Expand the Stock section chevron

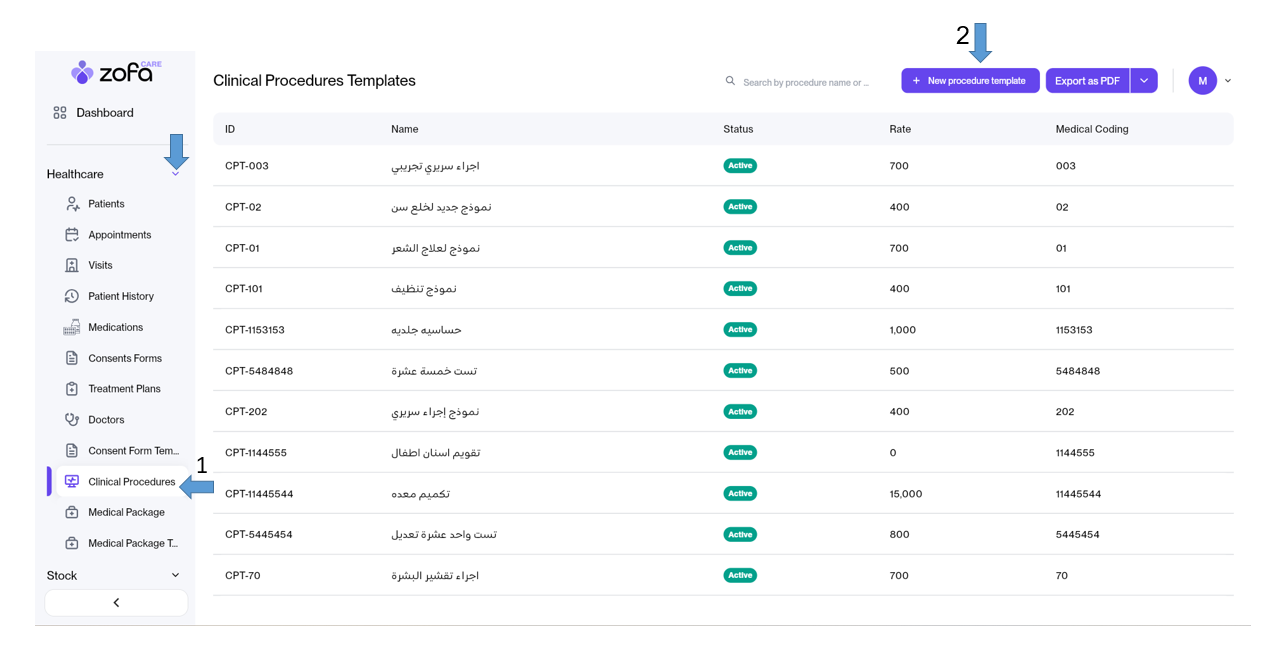tap(176, 576)
